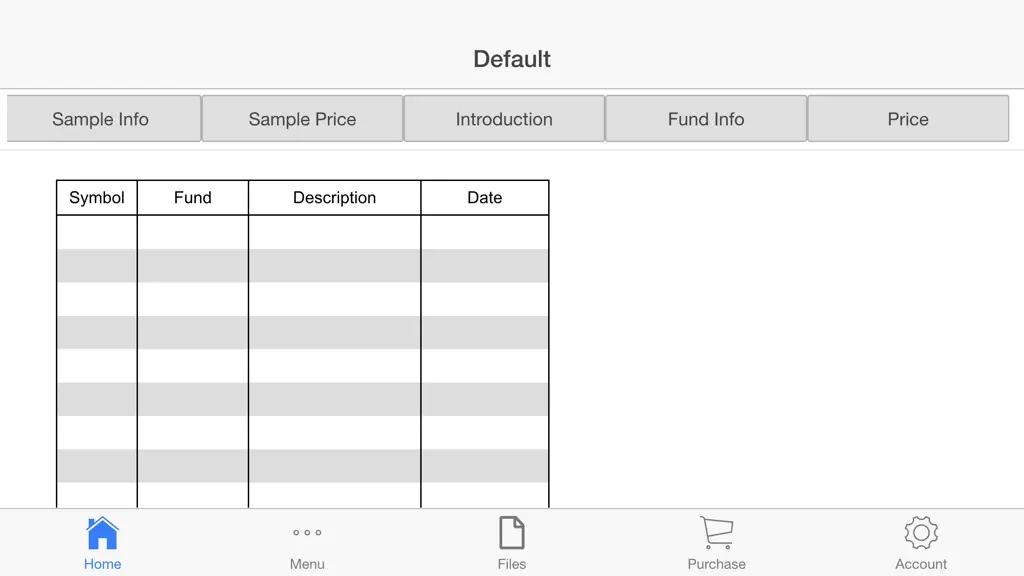
Task: Click the Files label in bottom bar
Action: pos(511,564)
